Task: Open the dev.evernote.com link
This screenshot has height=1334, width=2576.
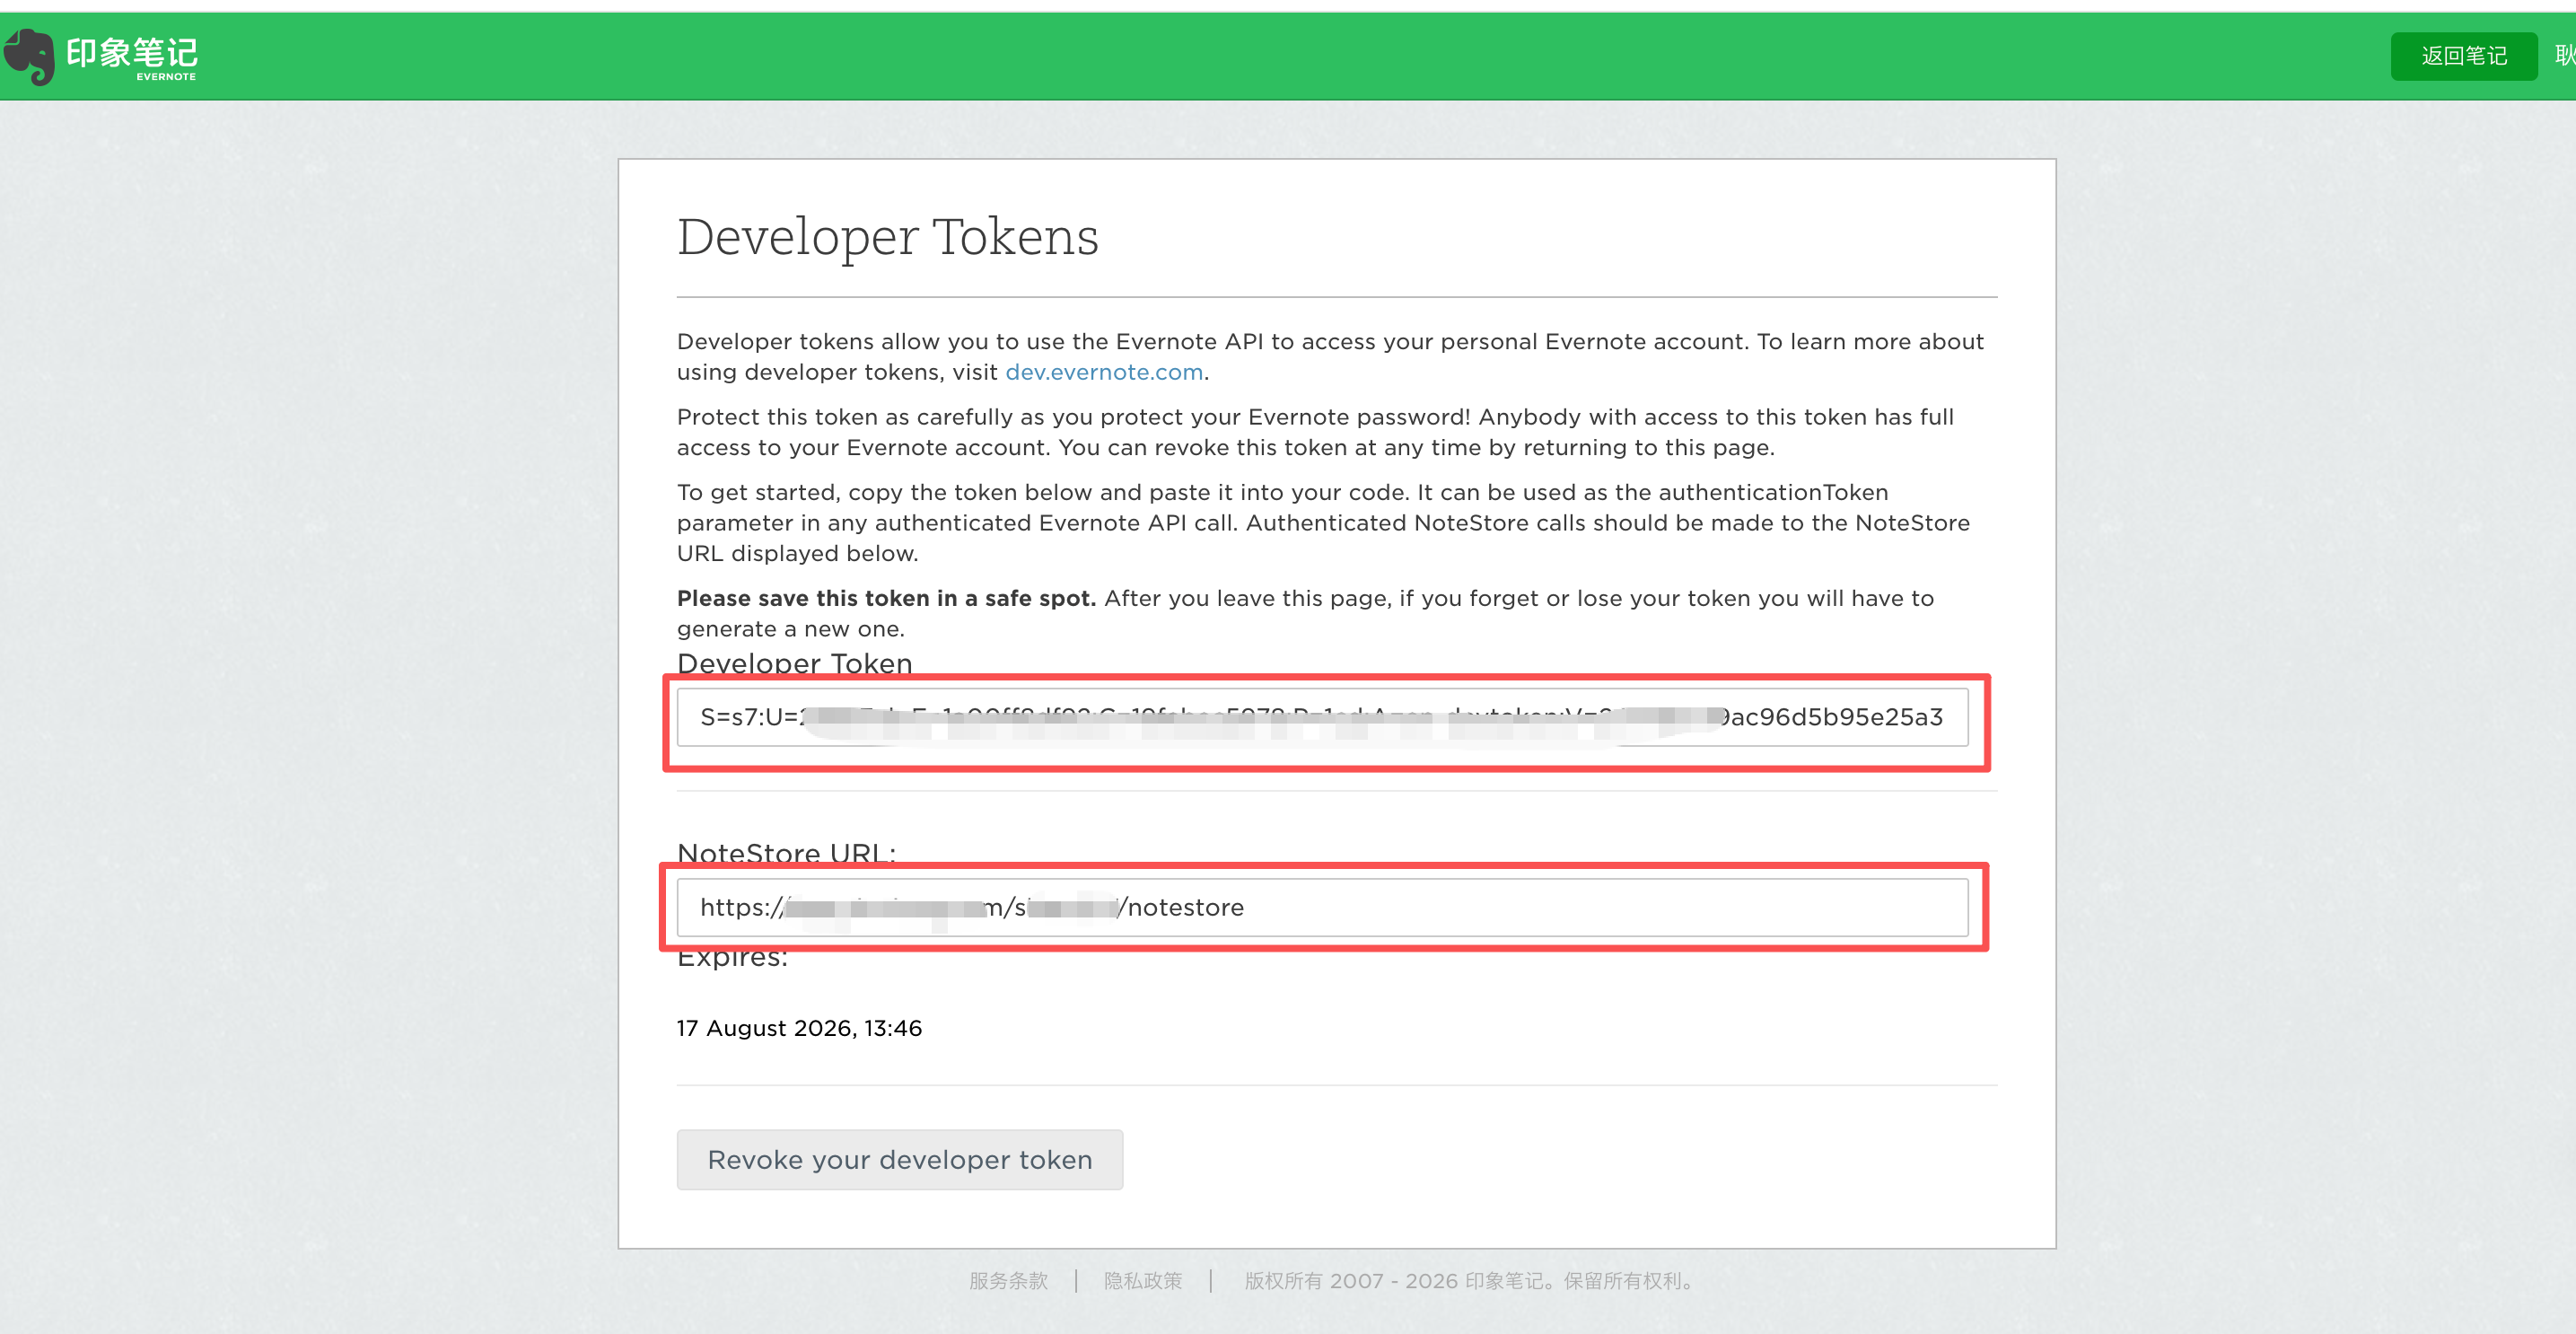Action: point(1103,372)
